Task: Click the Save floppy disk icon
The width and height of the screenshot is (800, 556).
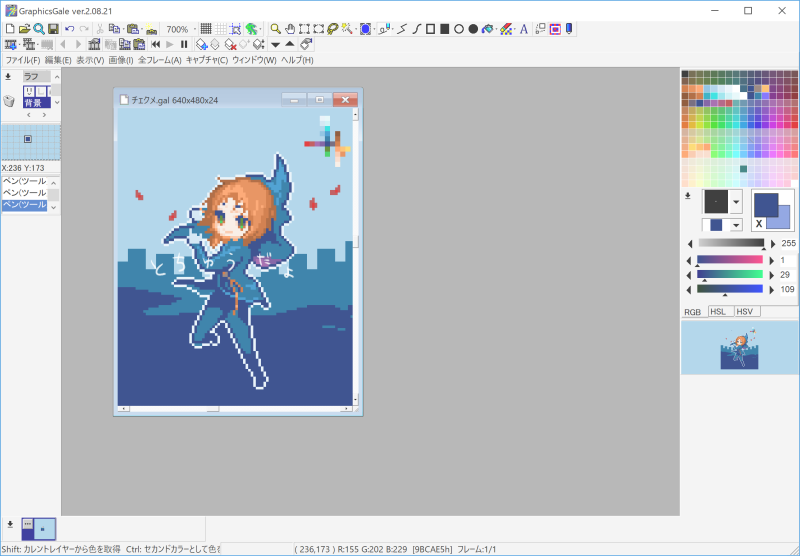Action: click(52, 29)
